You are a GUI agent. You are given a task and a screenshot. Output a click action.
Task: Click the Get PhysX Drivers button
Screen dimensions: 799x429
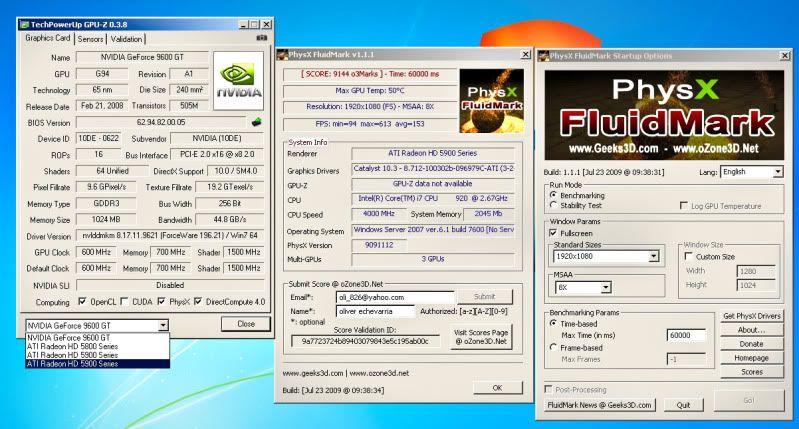[x=751, y=316]
